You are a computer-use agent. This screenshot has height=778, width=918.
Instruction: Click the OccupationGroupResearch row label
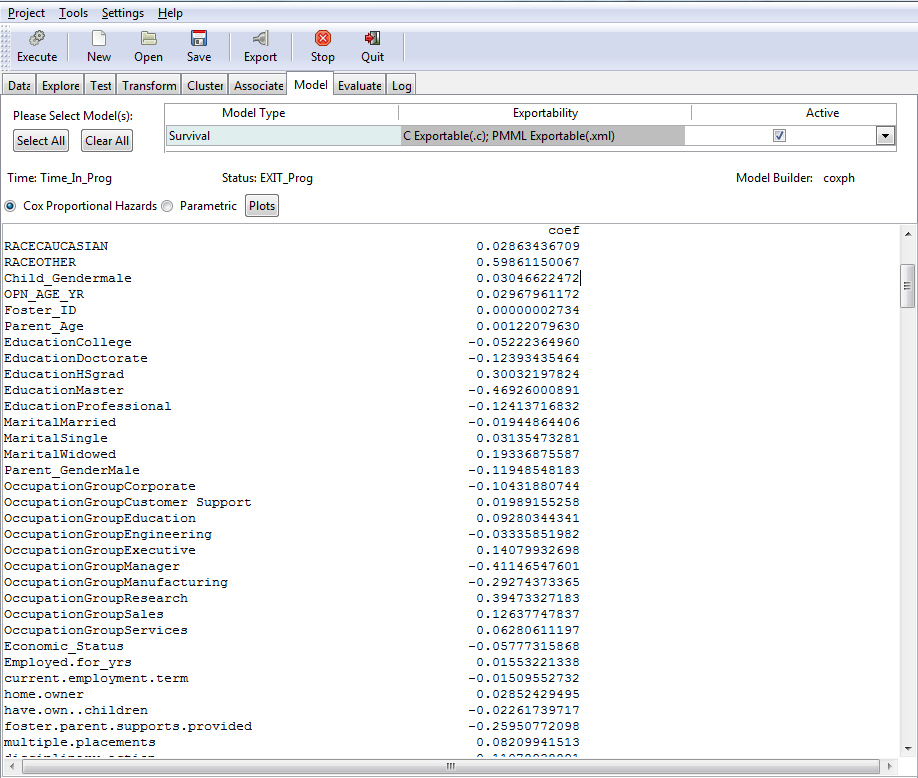[x=96, y=598]
